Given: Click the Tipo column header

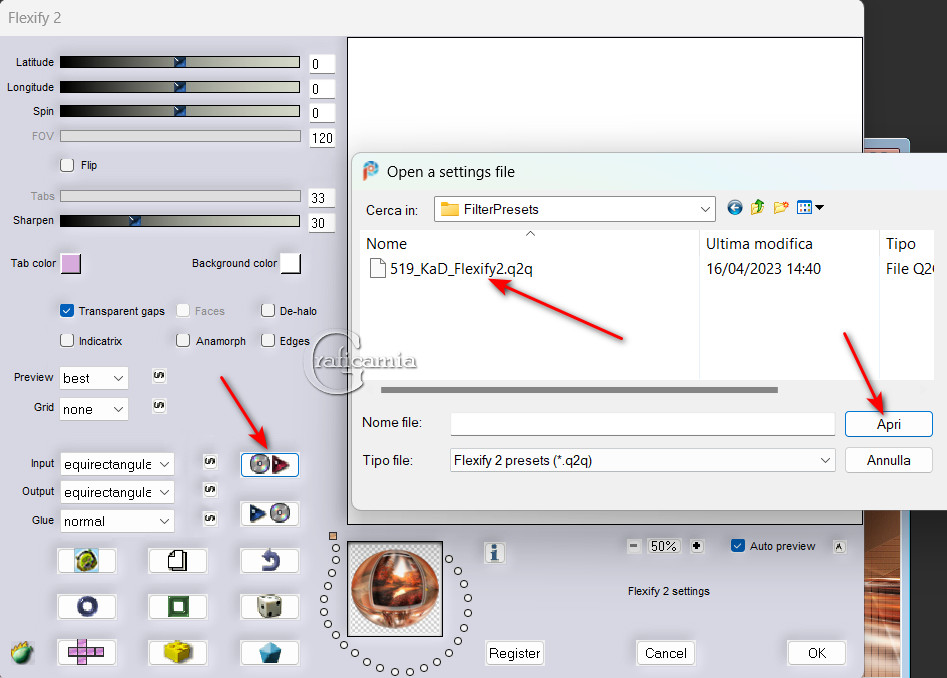Looking at the screenshot, I should (900, 244).
